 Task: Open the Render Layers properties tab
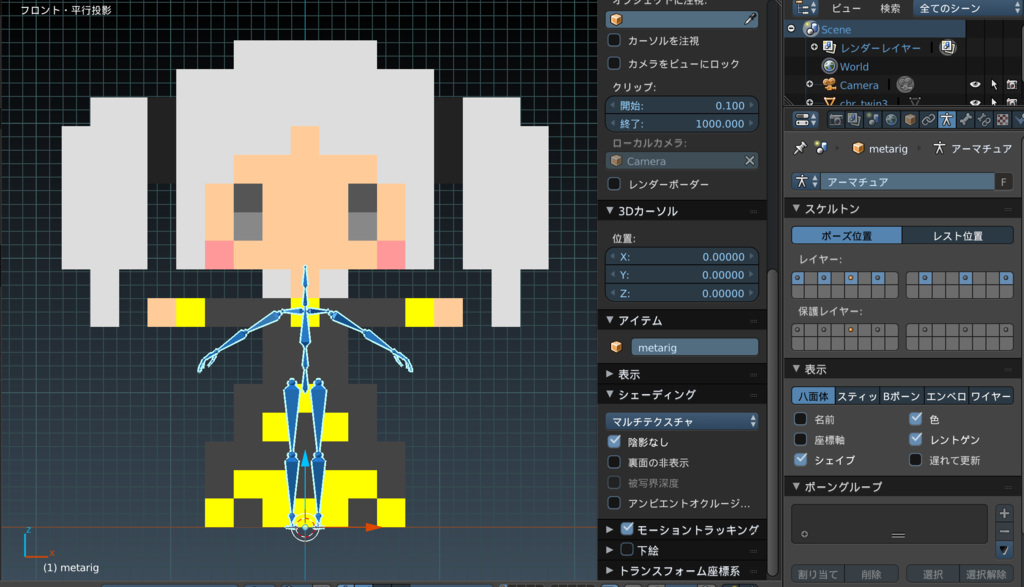pyautogui.click(x=854, y=120)
